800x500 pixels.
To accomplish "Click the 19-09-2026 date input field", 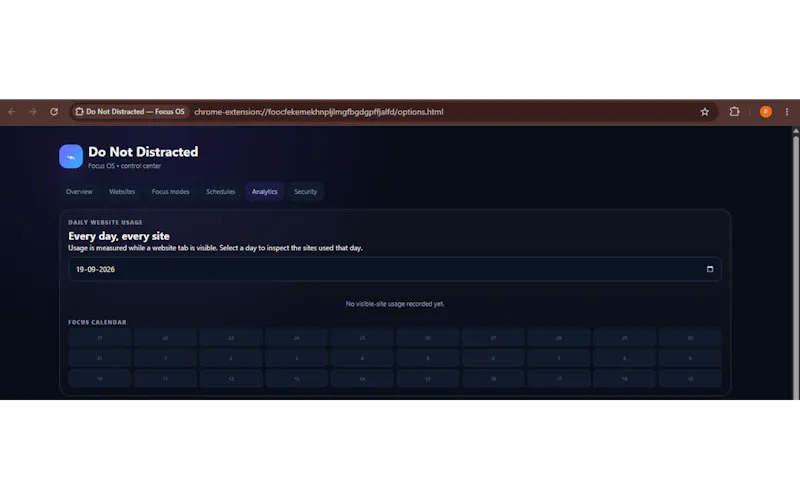I will [395, 269].
